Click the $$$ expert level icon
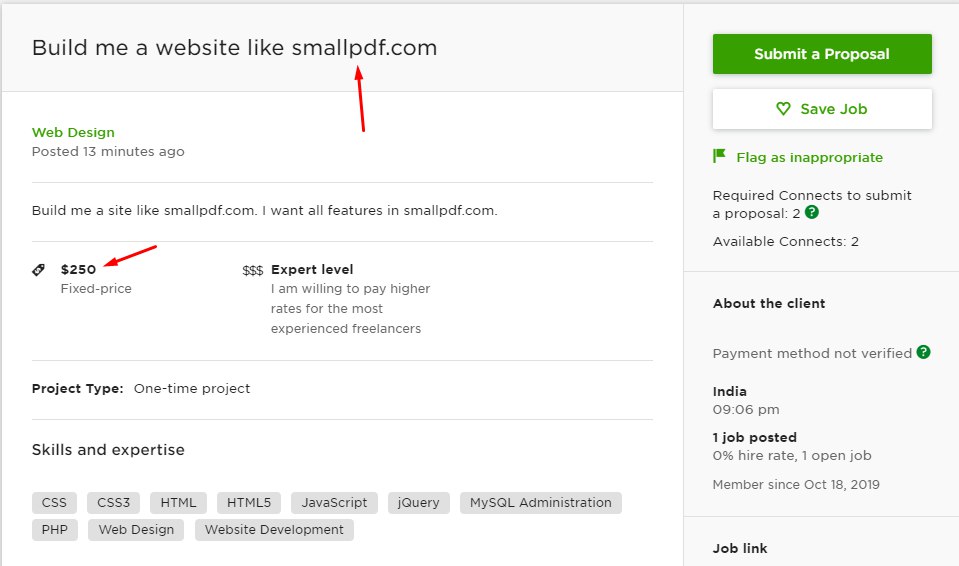Viewport: 959px width, 566px height. click(253, 270)
